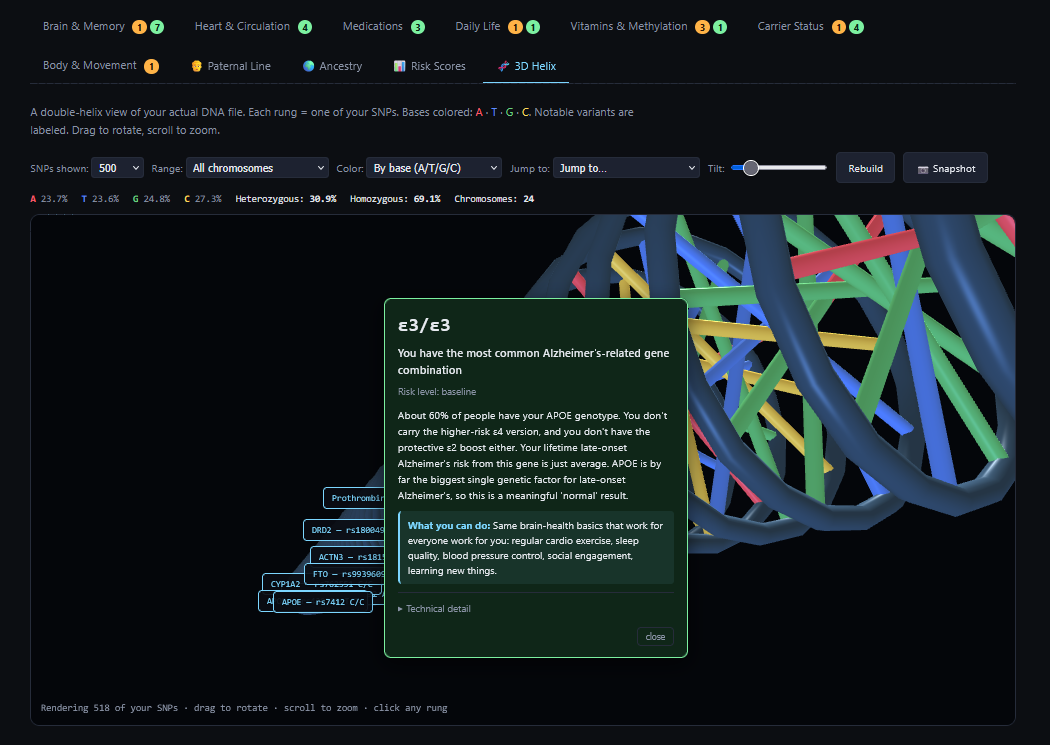Image resolution: width=1050 pixels, height=745 pixels.
Task: Open the Medications tab
Action: [x=383, y=27]
